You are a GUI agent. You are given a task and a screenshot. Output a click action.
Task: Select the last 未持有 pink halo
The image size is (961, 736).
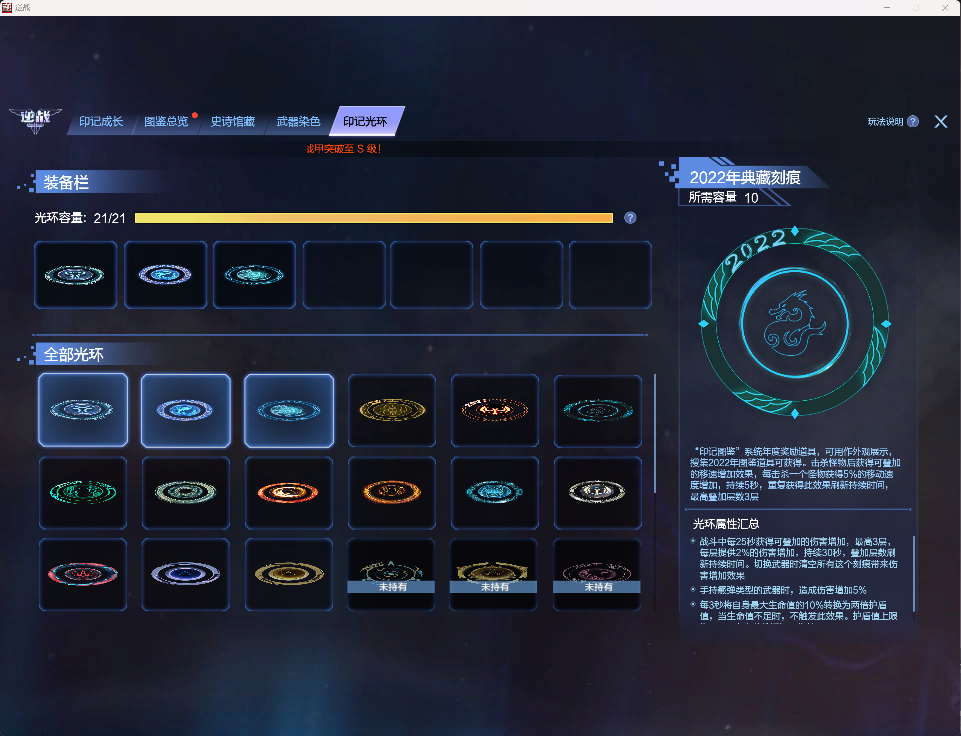(598, 574)
